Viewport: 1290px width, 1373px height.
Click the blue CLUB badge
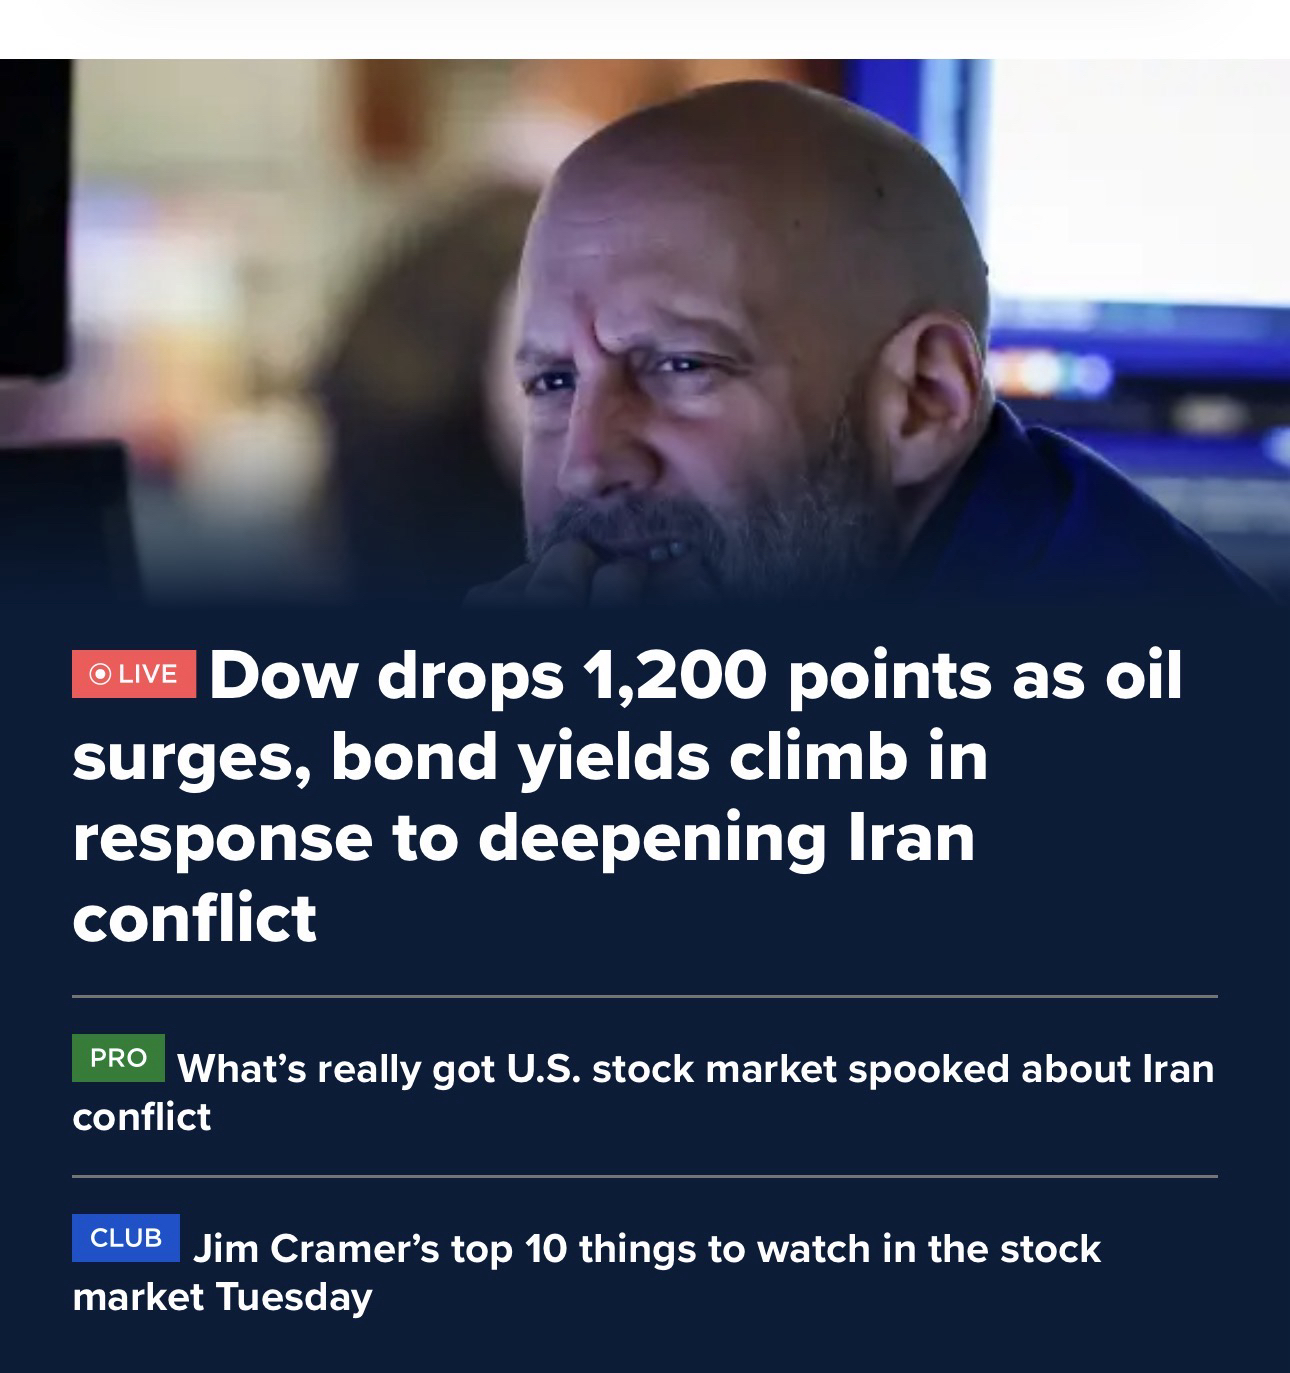coord(126,1238)
